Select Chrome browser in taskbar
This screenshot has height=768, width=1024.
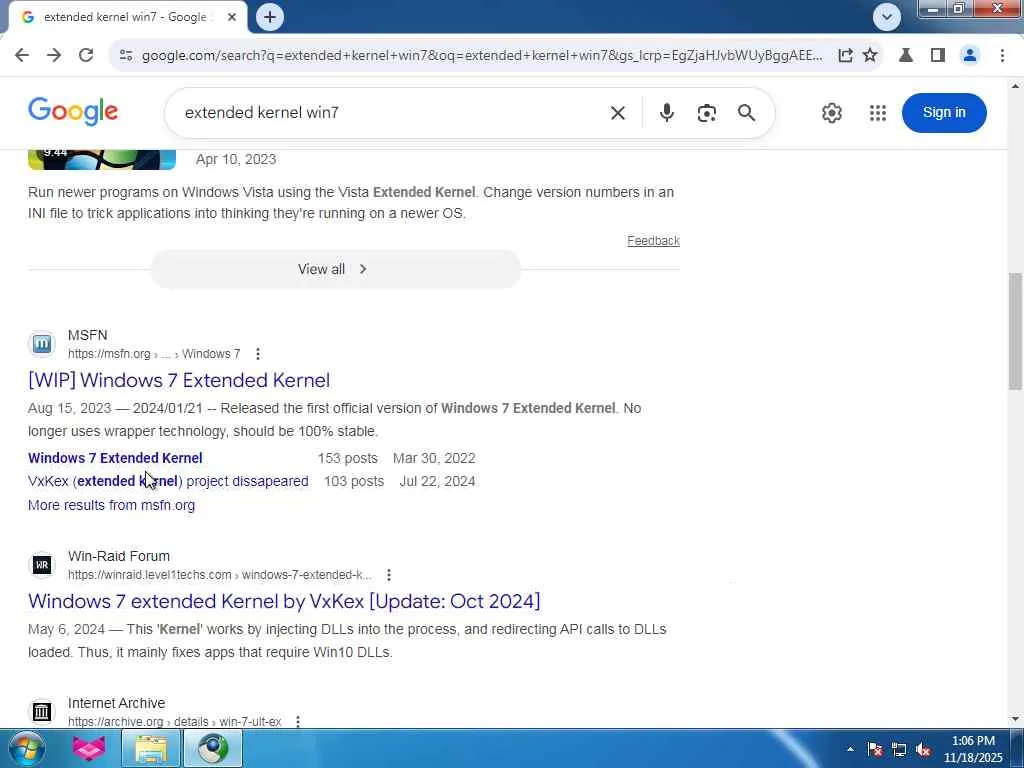tap(213, 748)
